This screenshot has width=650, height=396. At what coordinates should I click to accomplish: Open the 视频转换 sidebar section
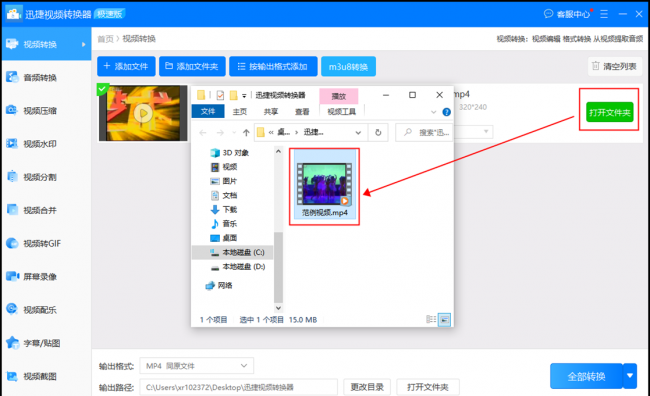point(46,44)
